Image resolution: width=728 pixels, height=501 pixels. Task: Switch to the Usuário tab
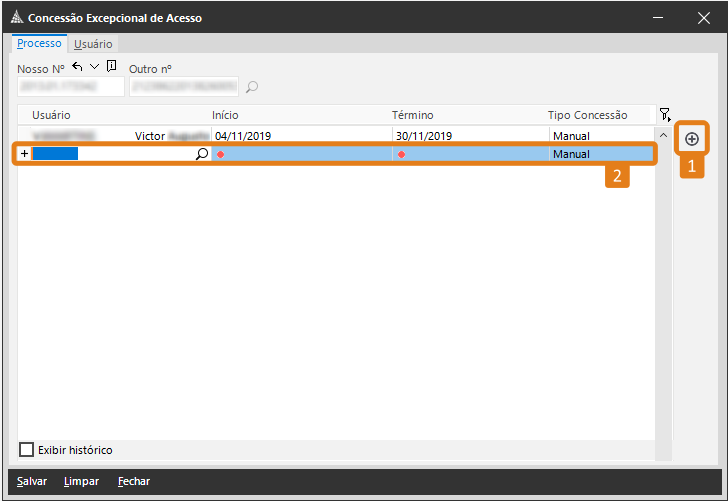tap(93, 44)
